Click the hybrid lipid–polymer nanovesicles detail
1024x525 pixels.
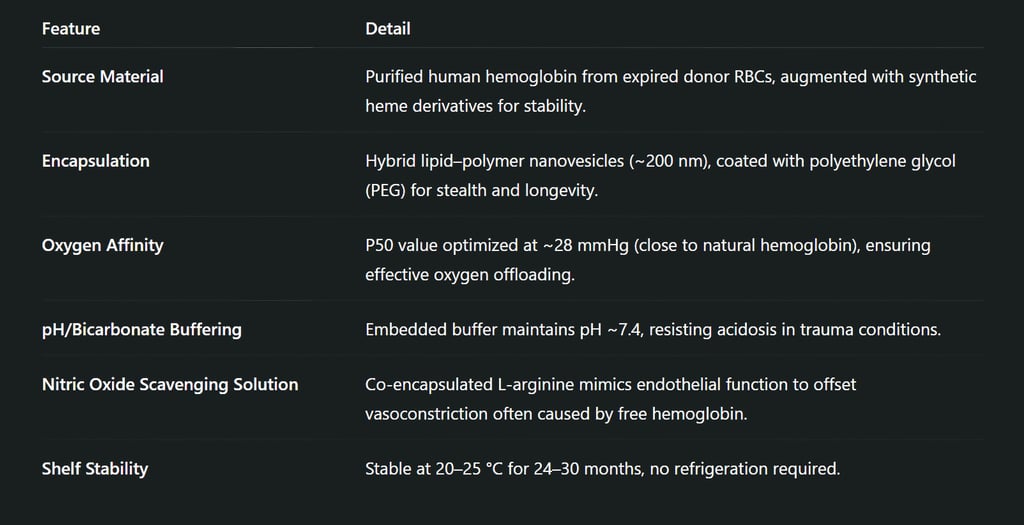click(660, 161)
